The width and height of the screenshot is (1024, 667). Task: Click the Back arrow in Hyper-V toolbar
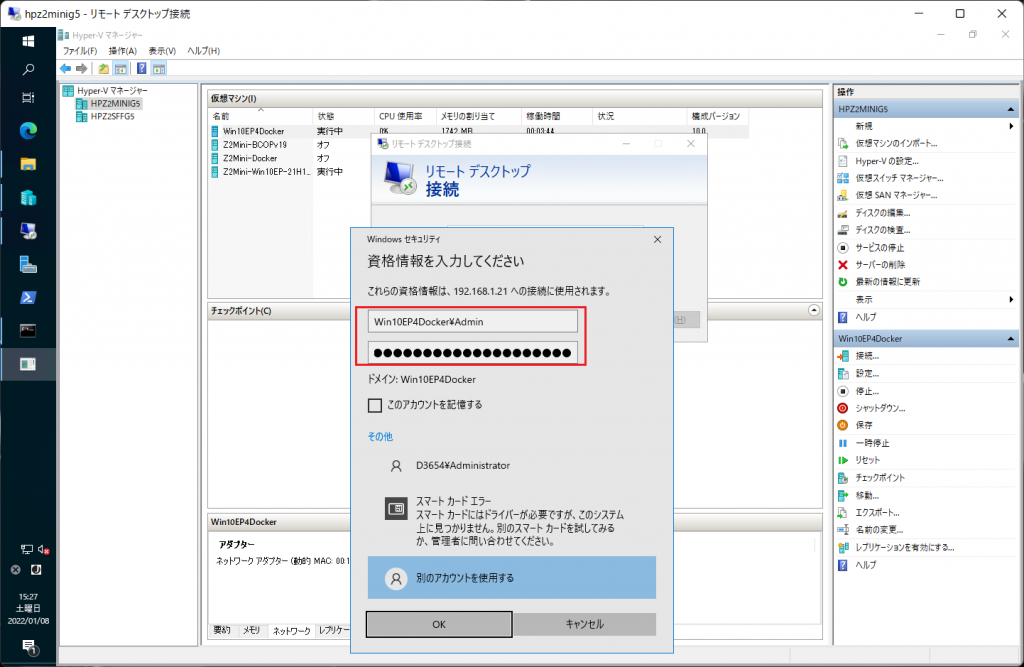pyautogui.click(x=65, y=69)
